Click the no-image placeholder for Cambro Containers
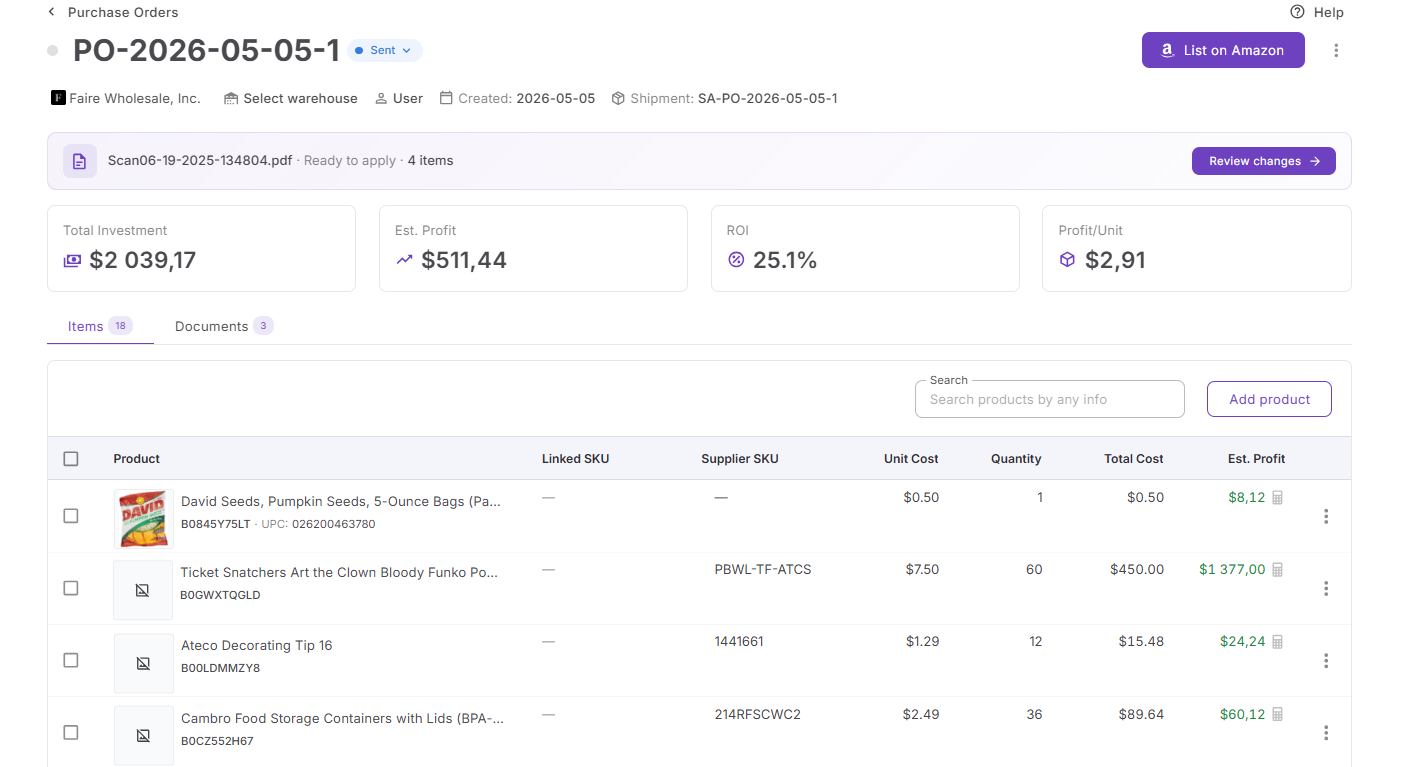 [143, 735]
